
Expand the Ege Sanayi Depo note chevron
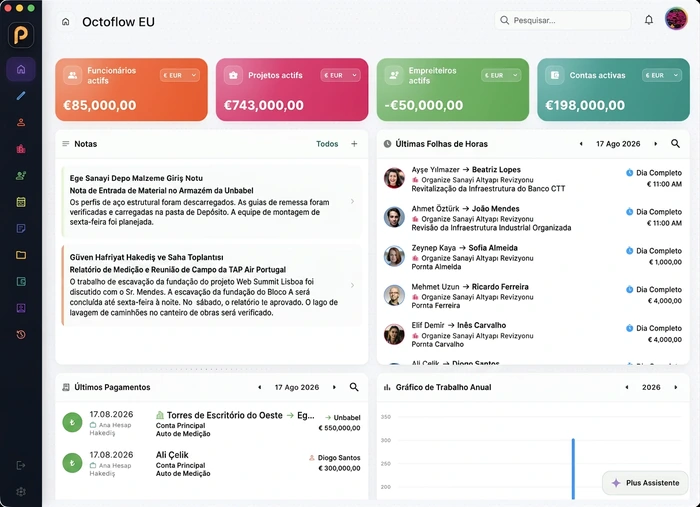352,201
